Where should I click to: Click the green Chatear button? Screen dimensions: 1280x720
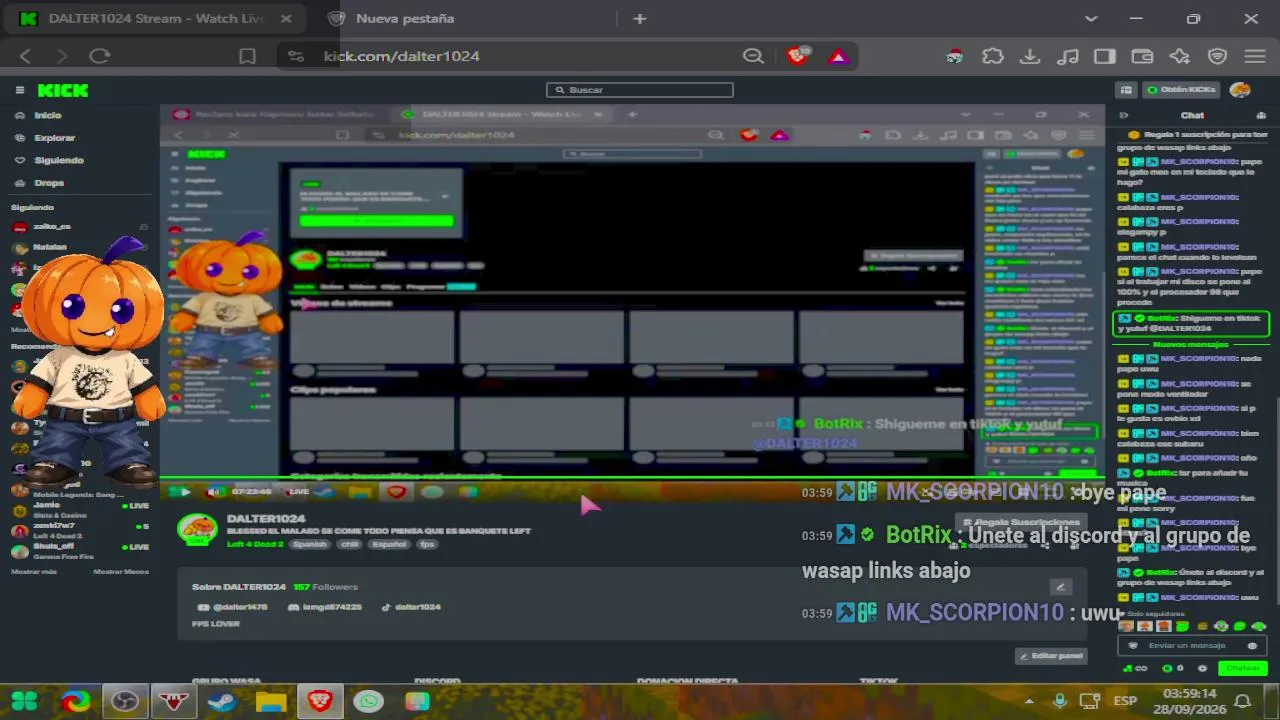point(1243,668)
